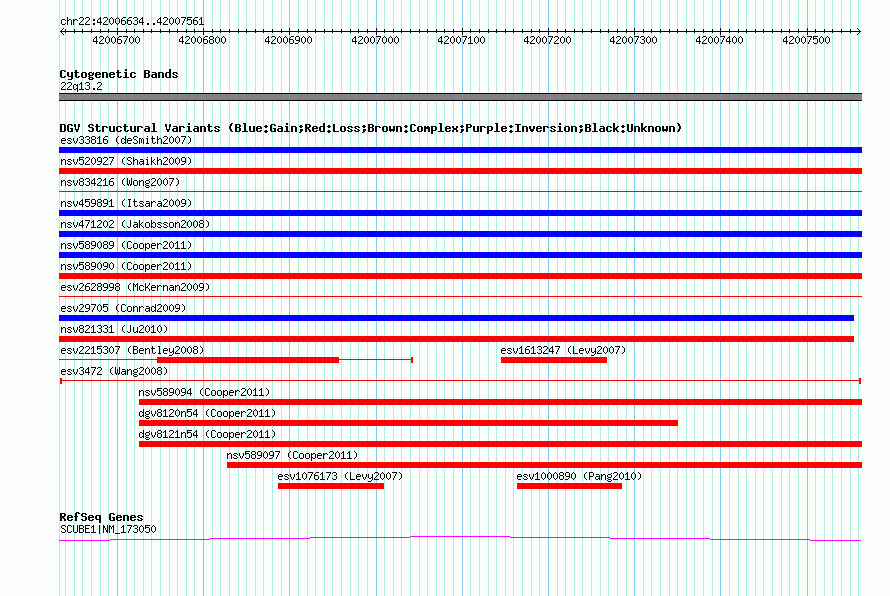Viewport: 890px width, 596px height.
Task: Open esv1000890 (Pang2010) variant label
Action: point(579,476)
